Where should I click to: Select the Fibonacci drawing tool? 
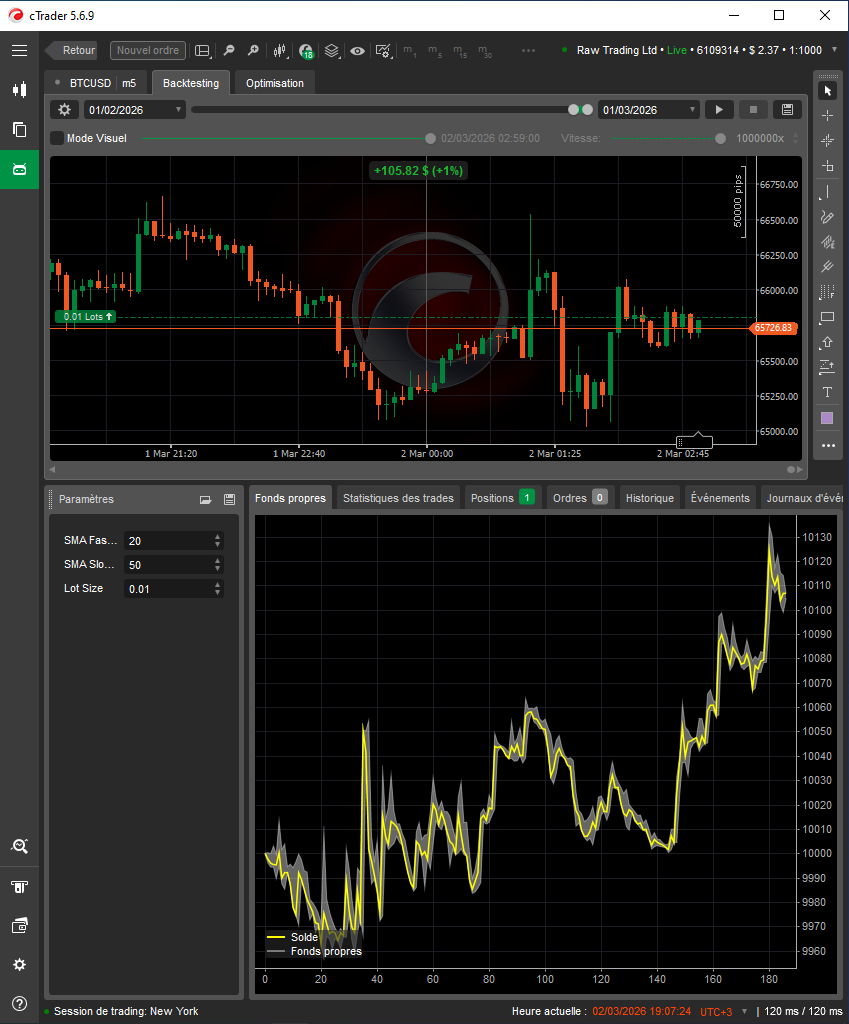coord(828,241)
